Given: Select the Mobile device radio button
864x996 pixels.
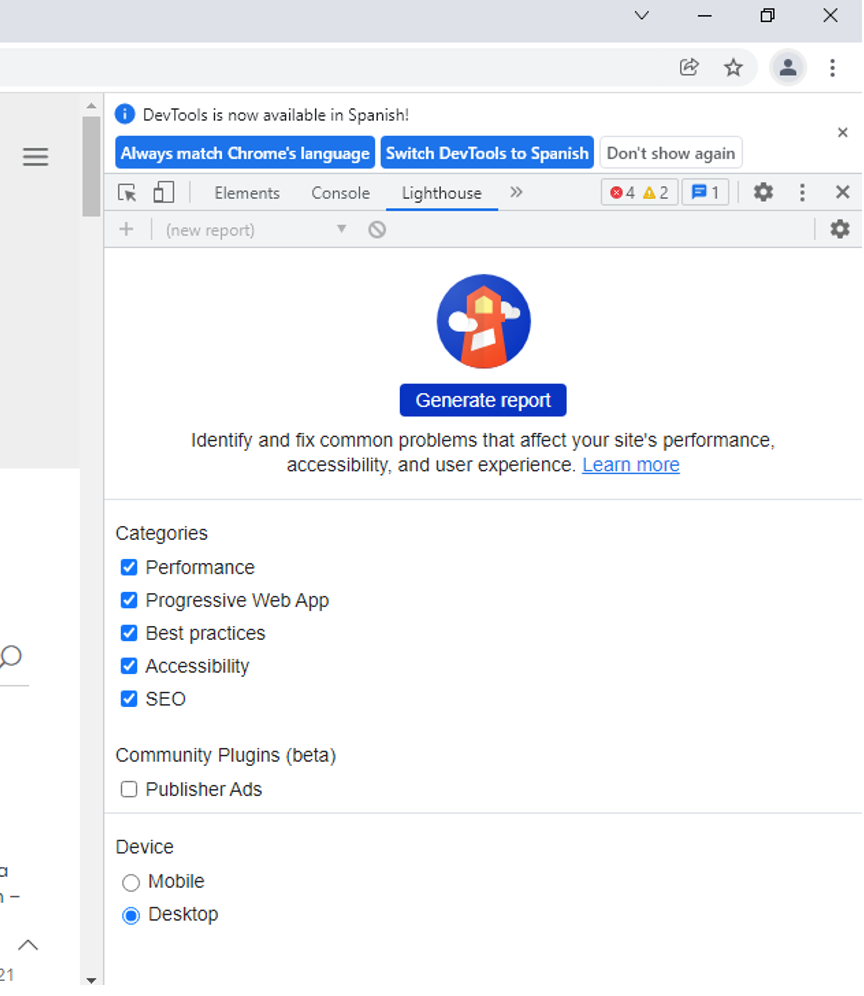Looking at the screenshot, I should tap(131, 883).
